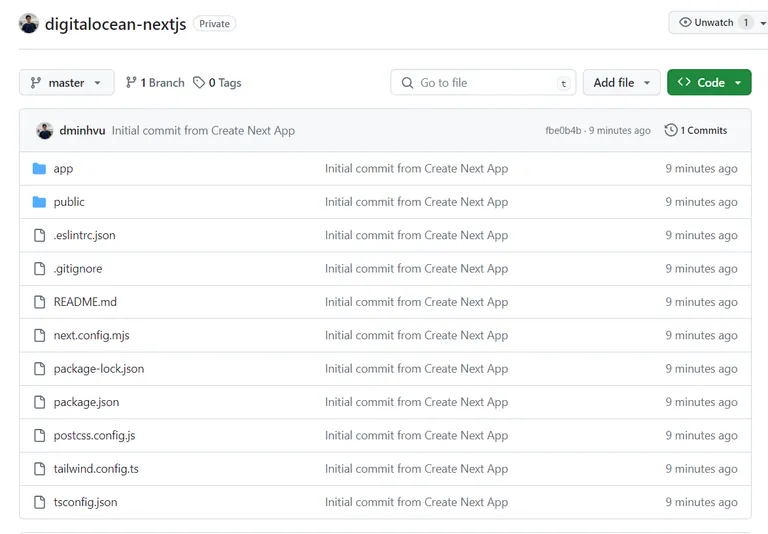
Task: Click the file icon beside README.md
Action: click(x=39, y=302)
